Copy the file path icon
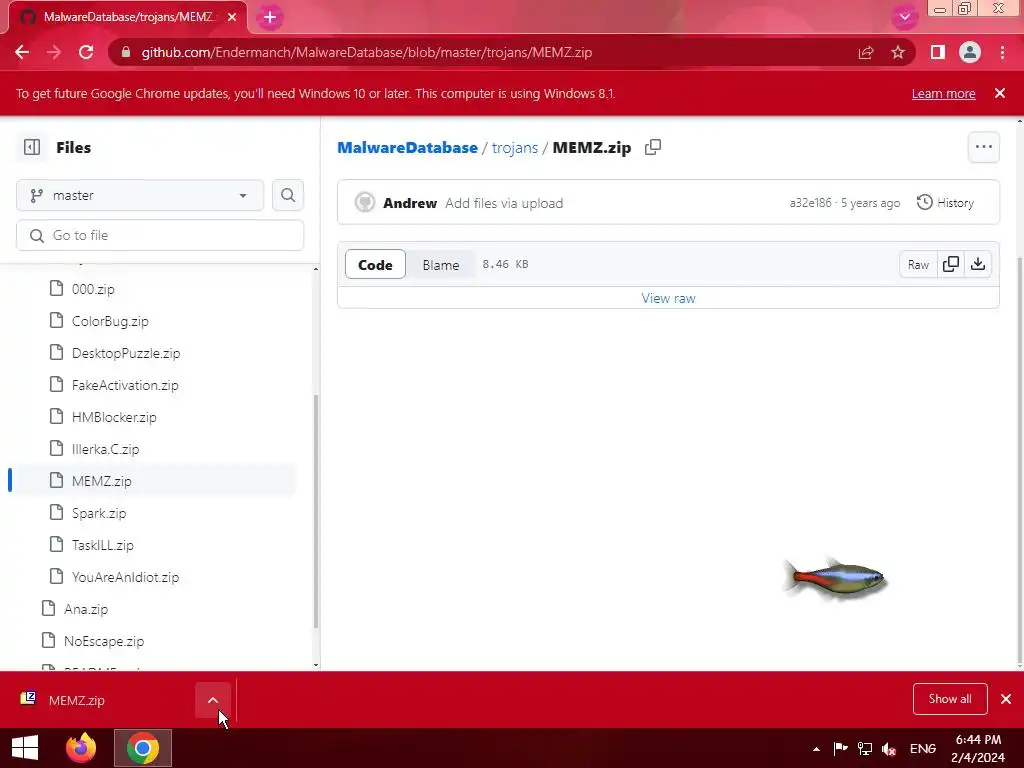 (653, 147)
